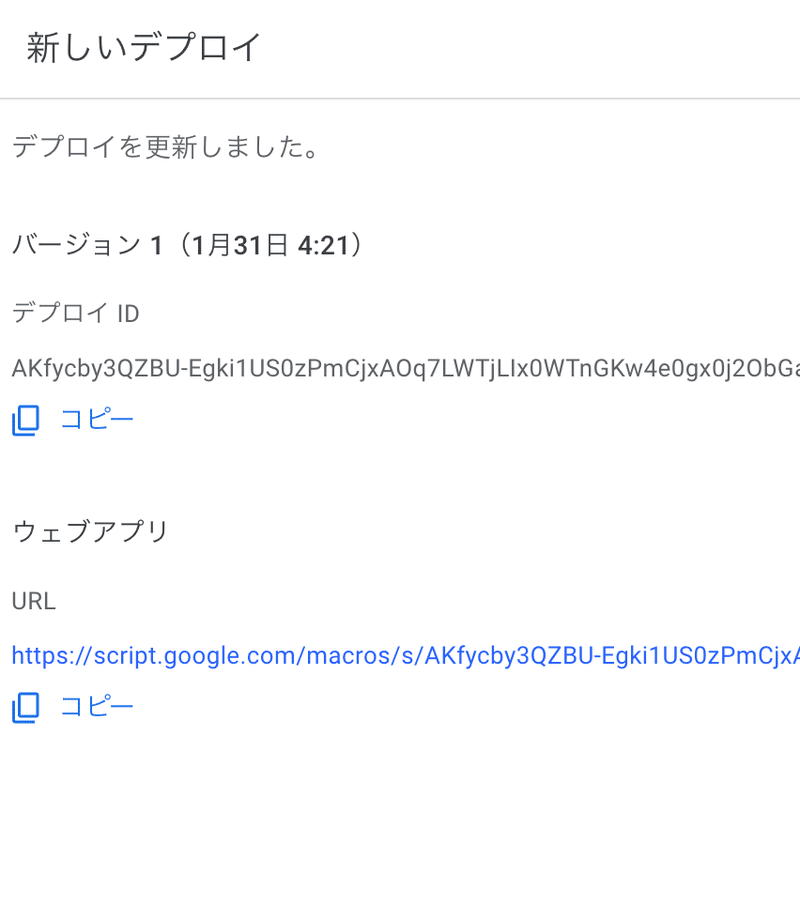Click the 新しいデプロイ dialog title
The width and height of the screenshot is (800, 905).
(144, 48)
